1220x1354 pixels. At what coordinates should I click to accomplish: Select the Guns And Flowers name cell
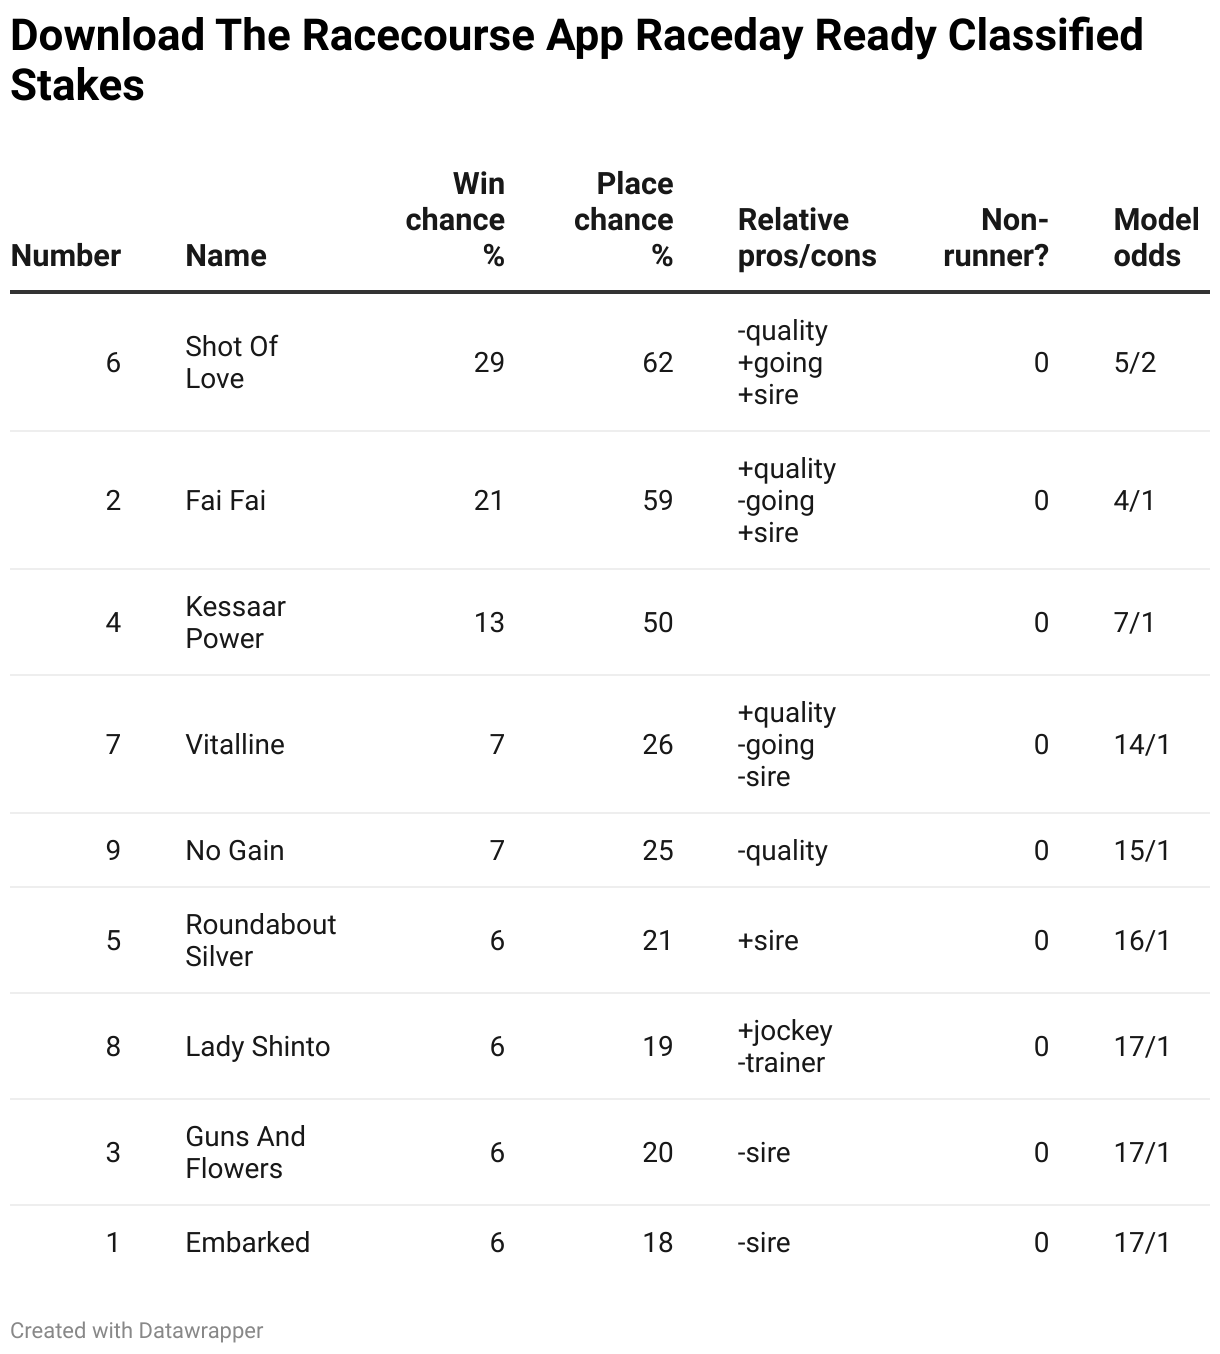pyautogui.click(x=246, y=1152)
